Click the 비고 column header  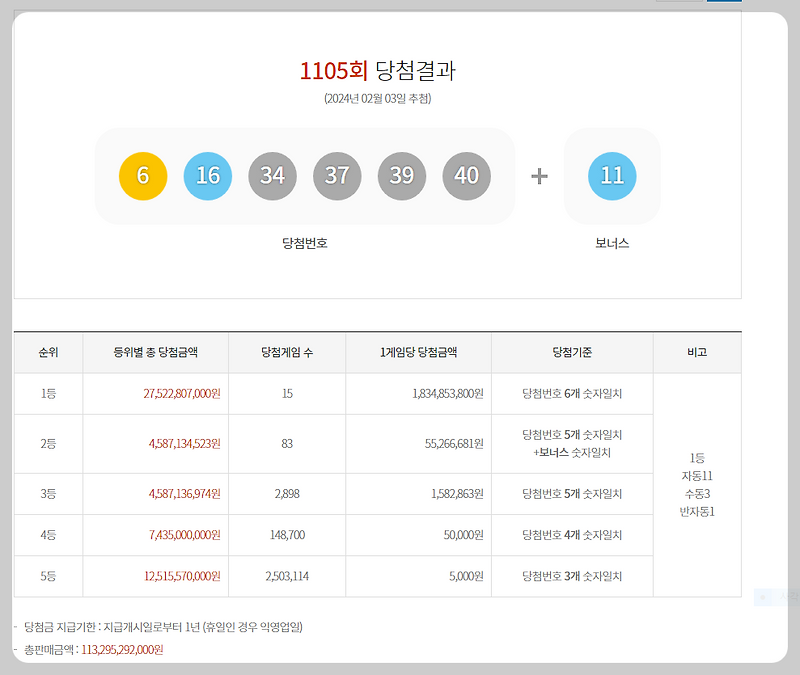(x=697, y=353)
